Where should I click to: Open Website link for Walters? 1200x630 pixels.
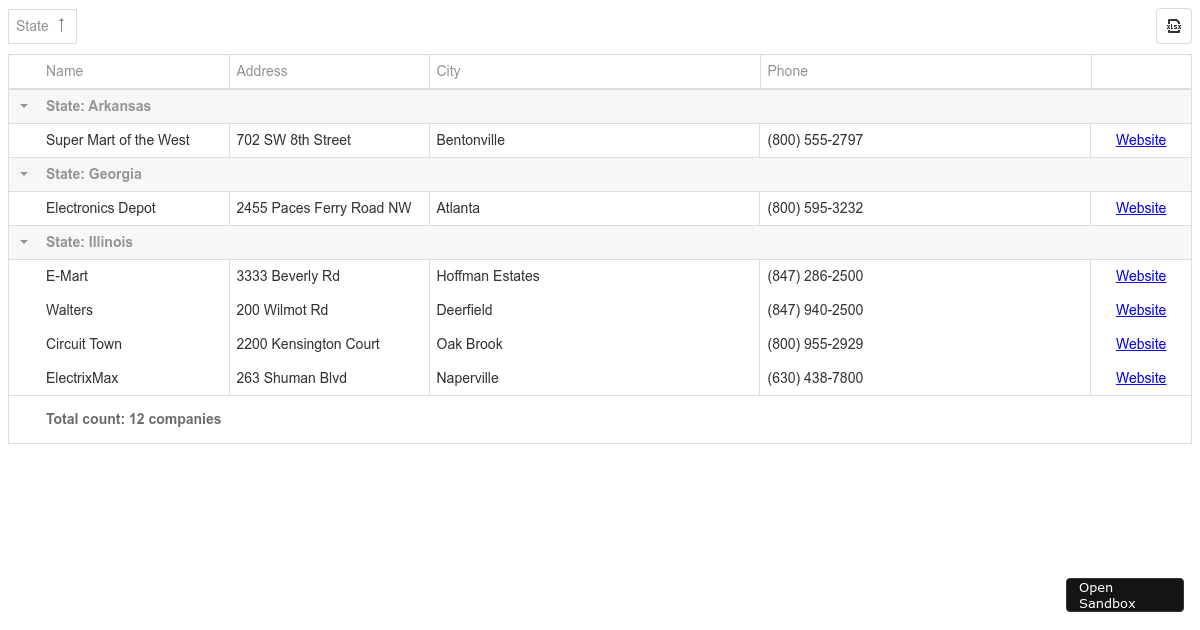point(1140,310)
